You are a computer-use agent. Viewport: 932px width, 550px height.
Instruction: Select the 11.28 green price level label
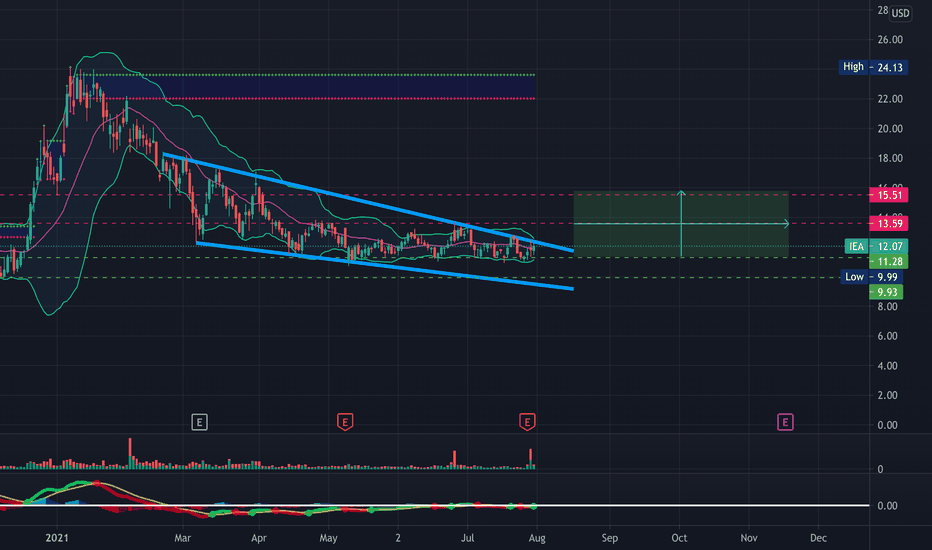(x=888, y=262)
